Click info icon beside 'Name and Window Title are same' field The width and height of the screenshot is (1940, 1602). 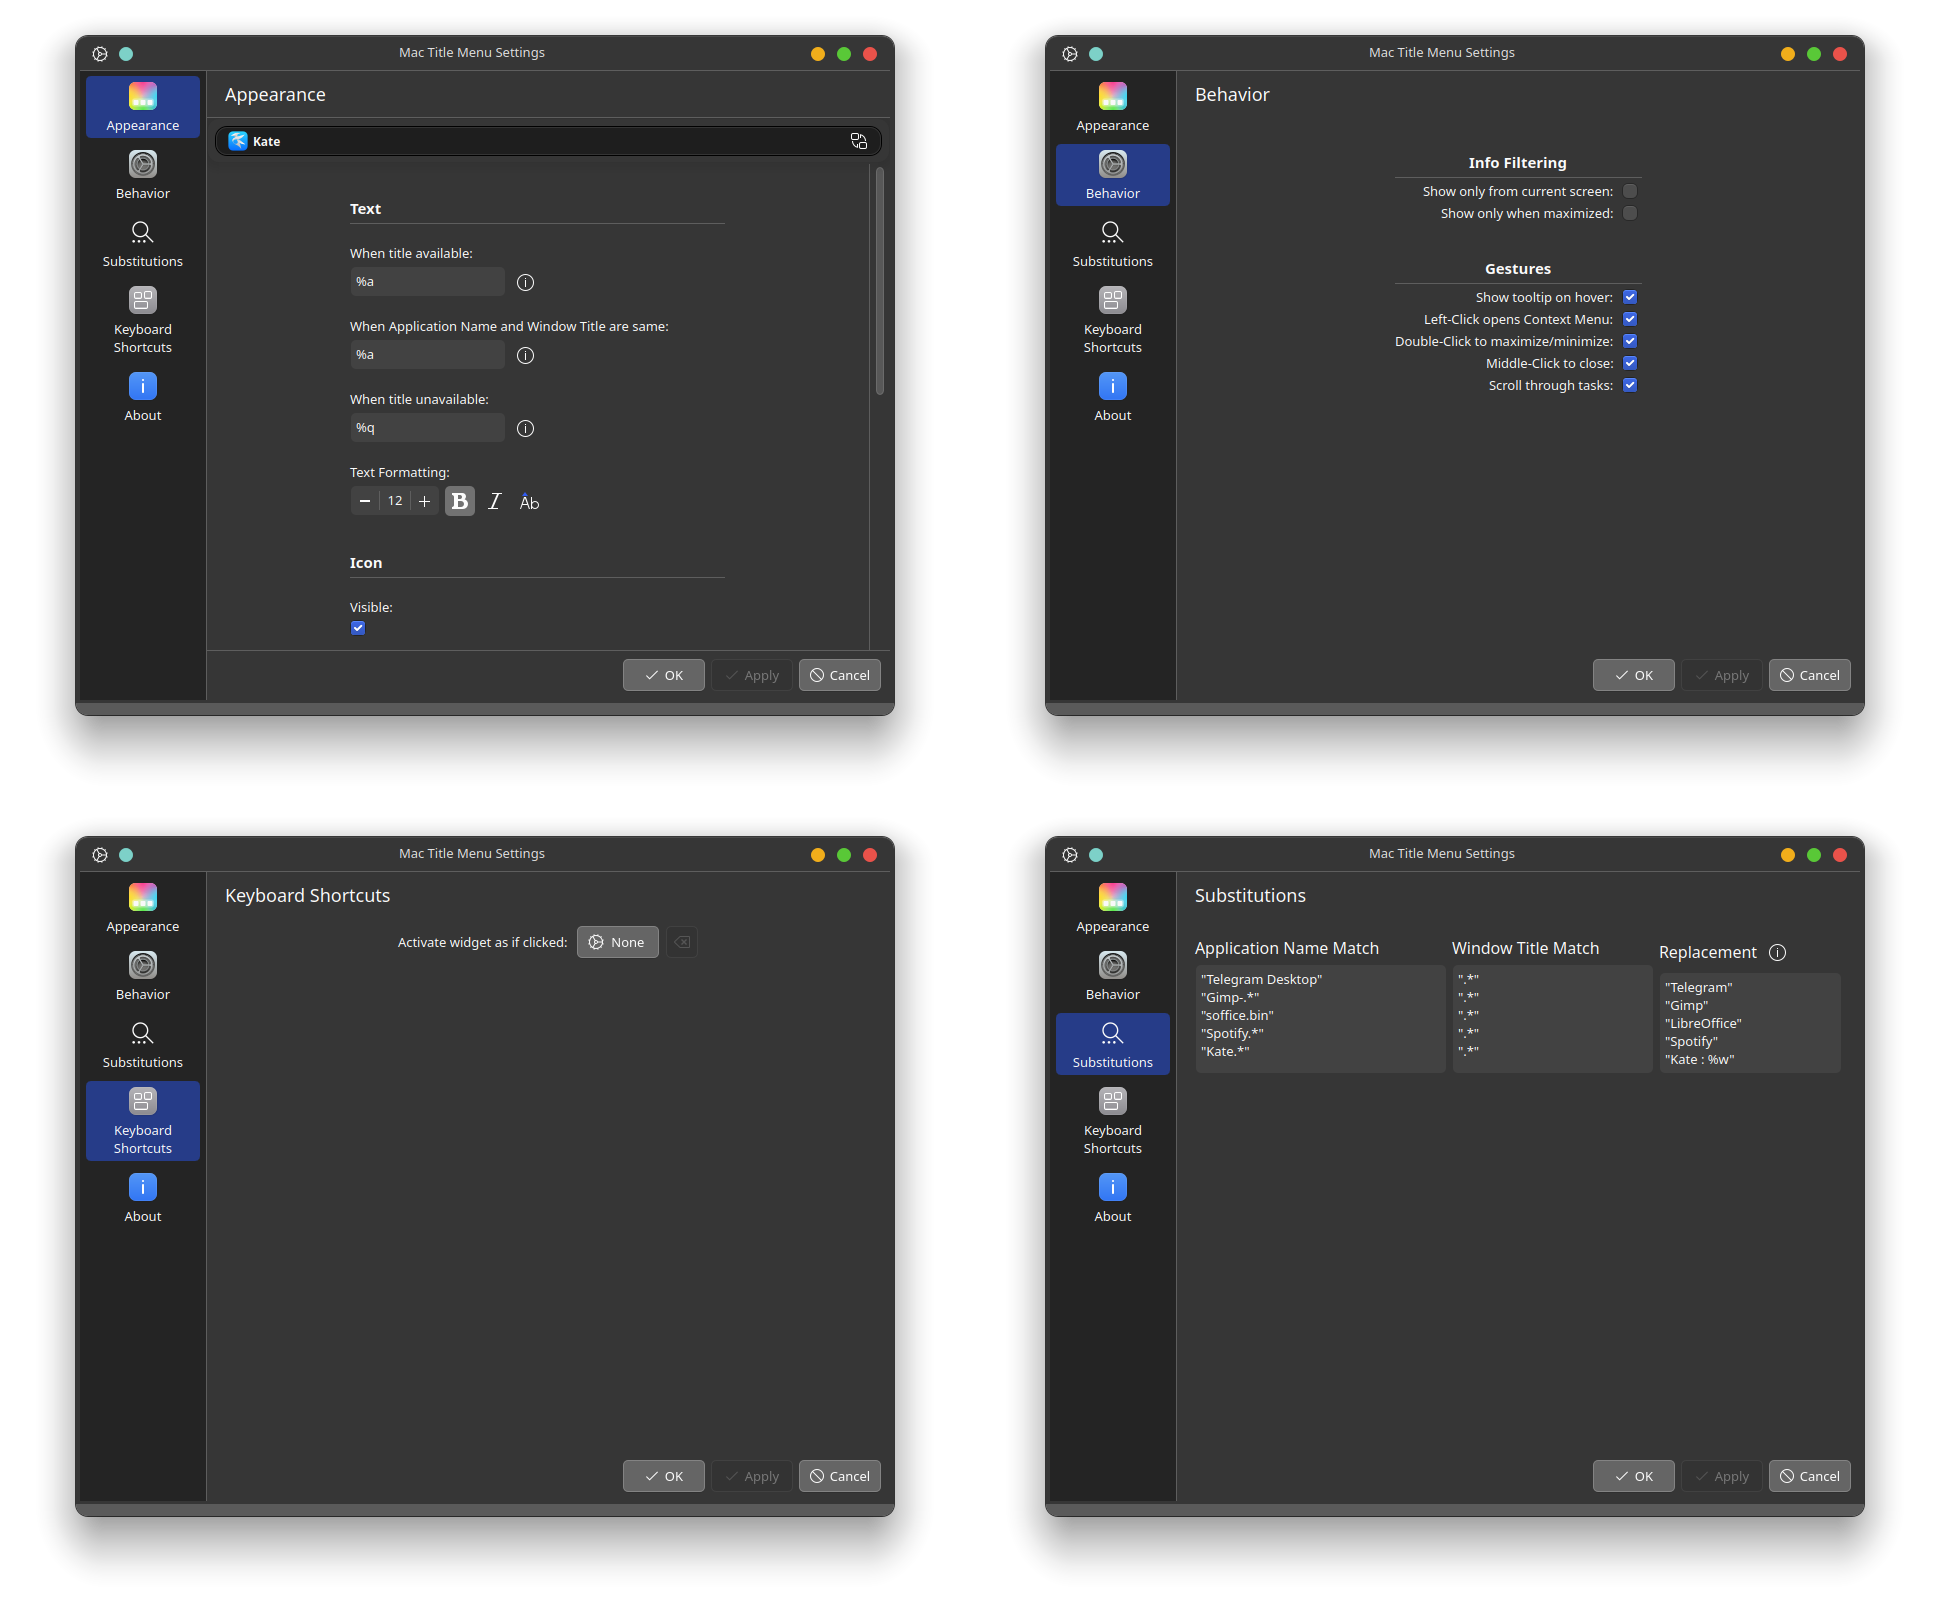click(x=525, y=355)
